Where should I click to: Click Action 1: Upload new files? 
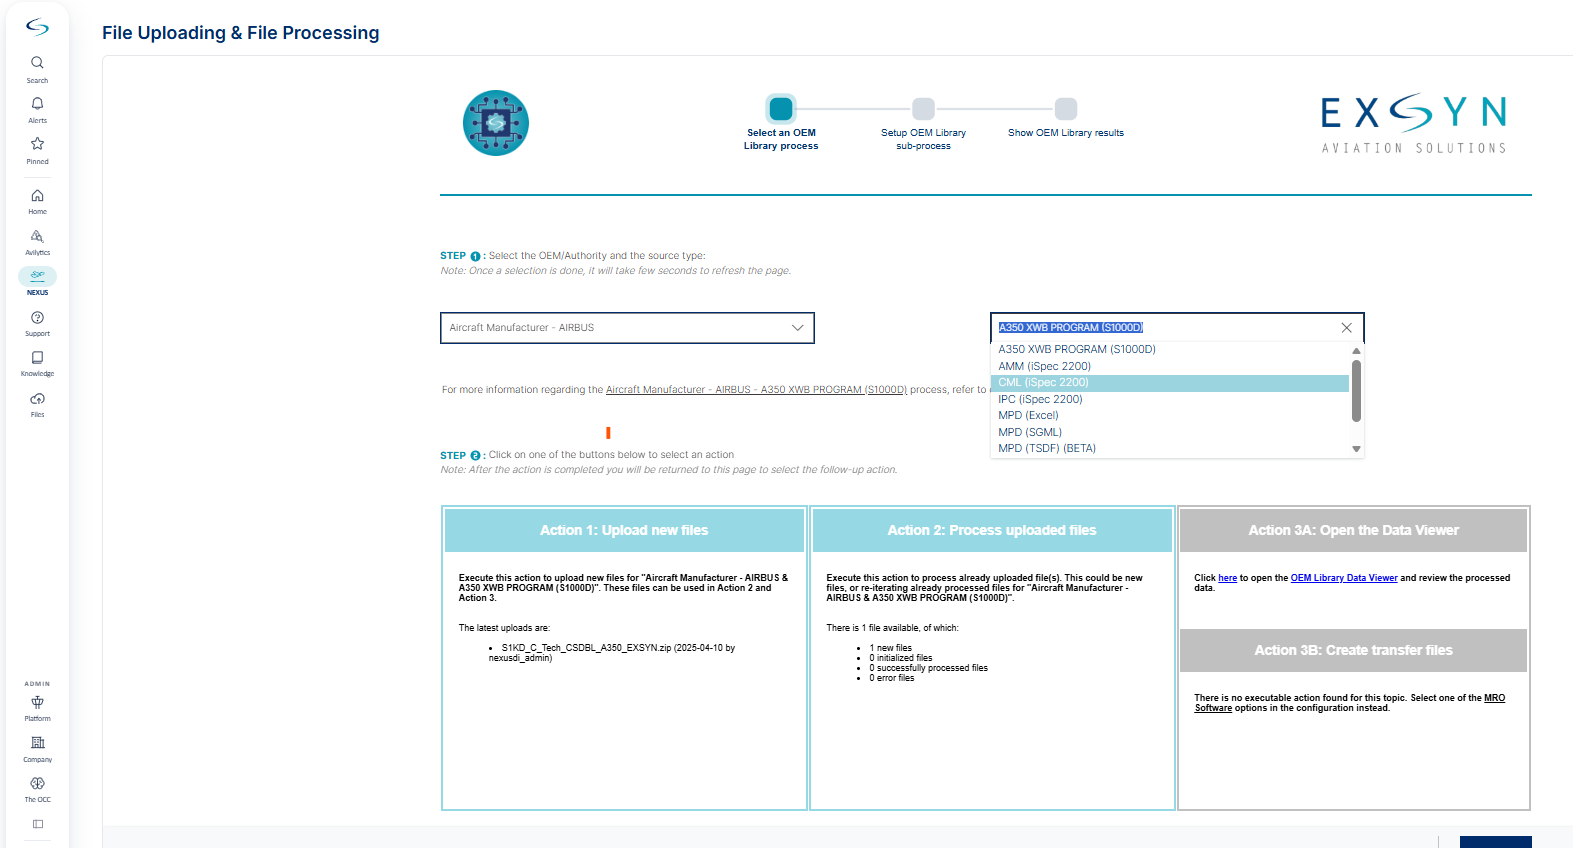624,530
